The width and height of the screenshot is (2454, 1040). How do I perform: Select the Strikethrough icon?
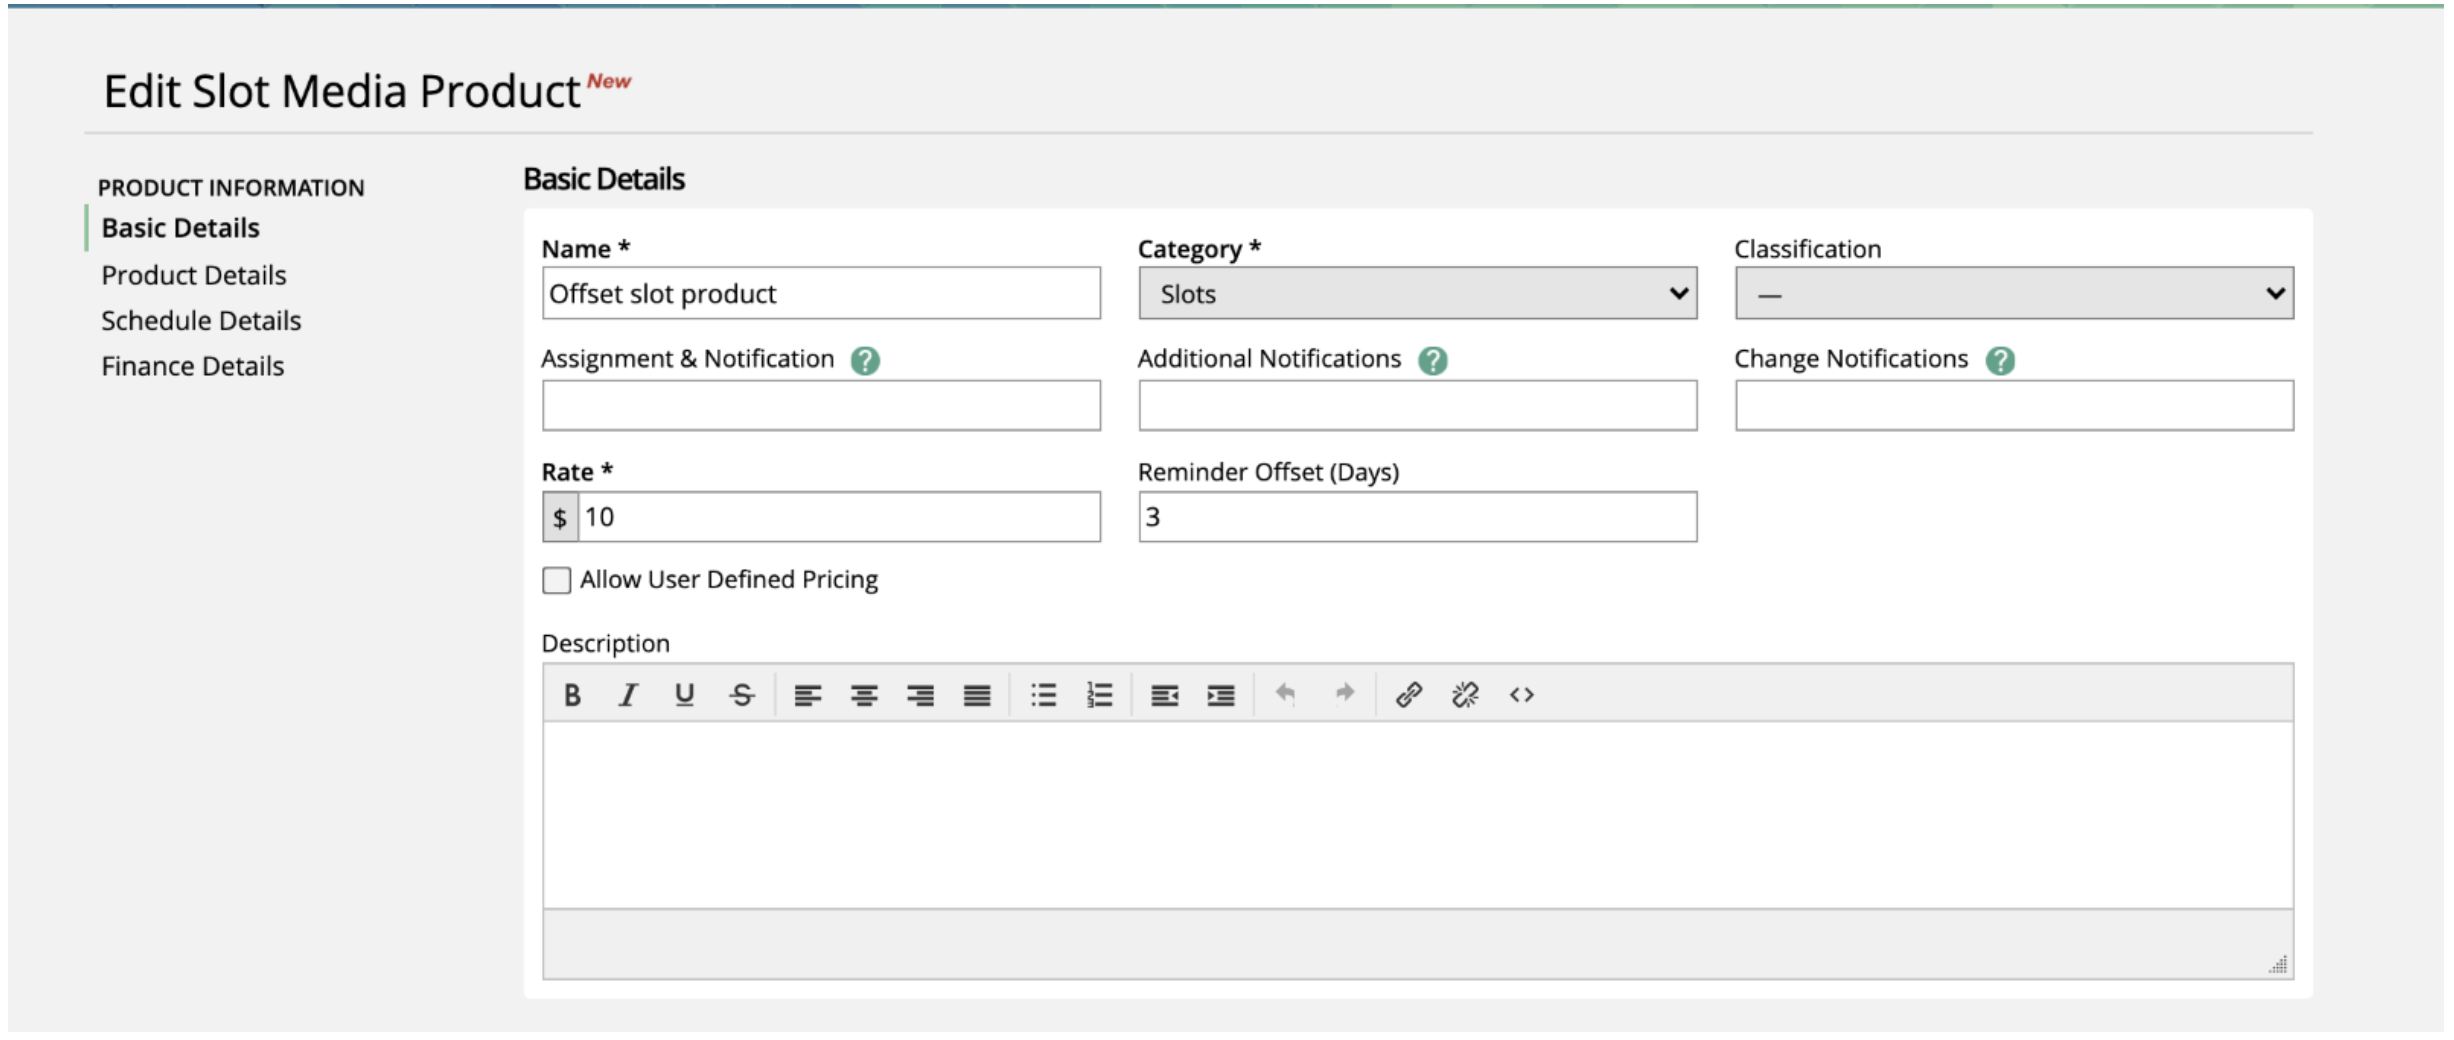(741, 695)
